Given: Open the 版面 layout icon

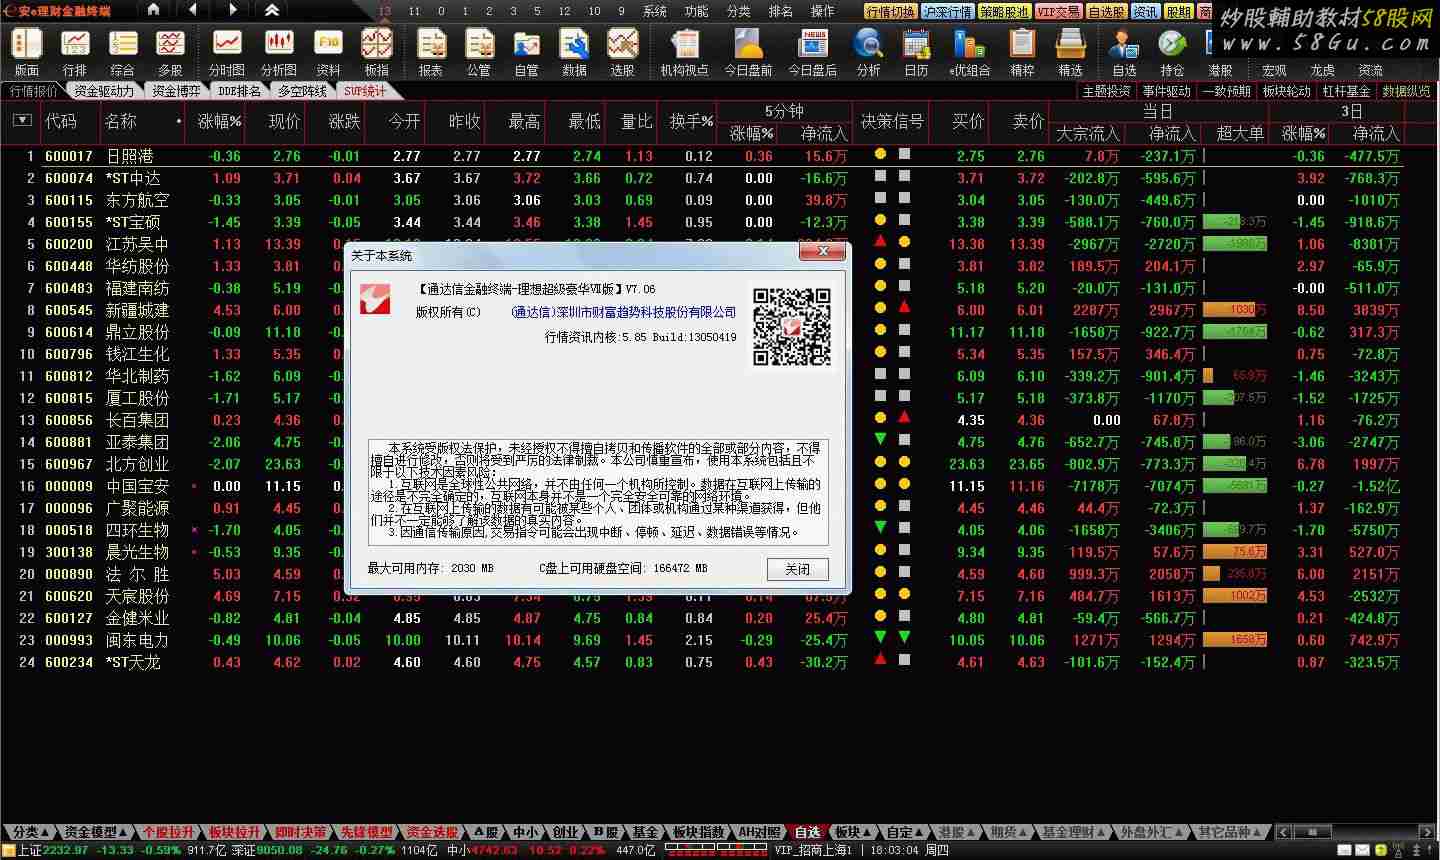Looking at the screenshot, I should [x=26, y=52].
